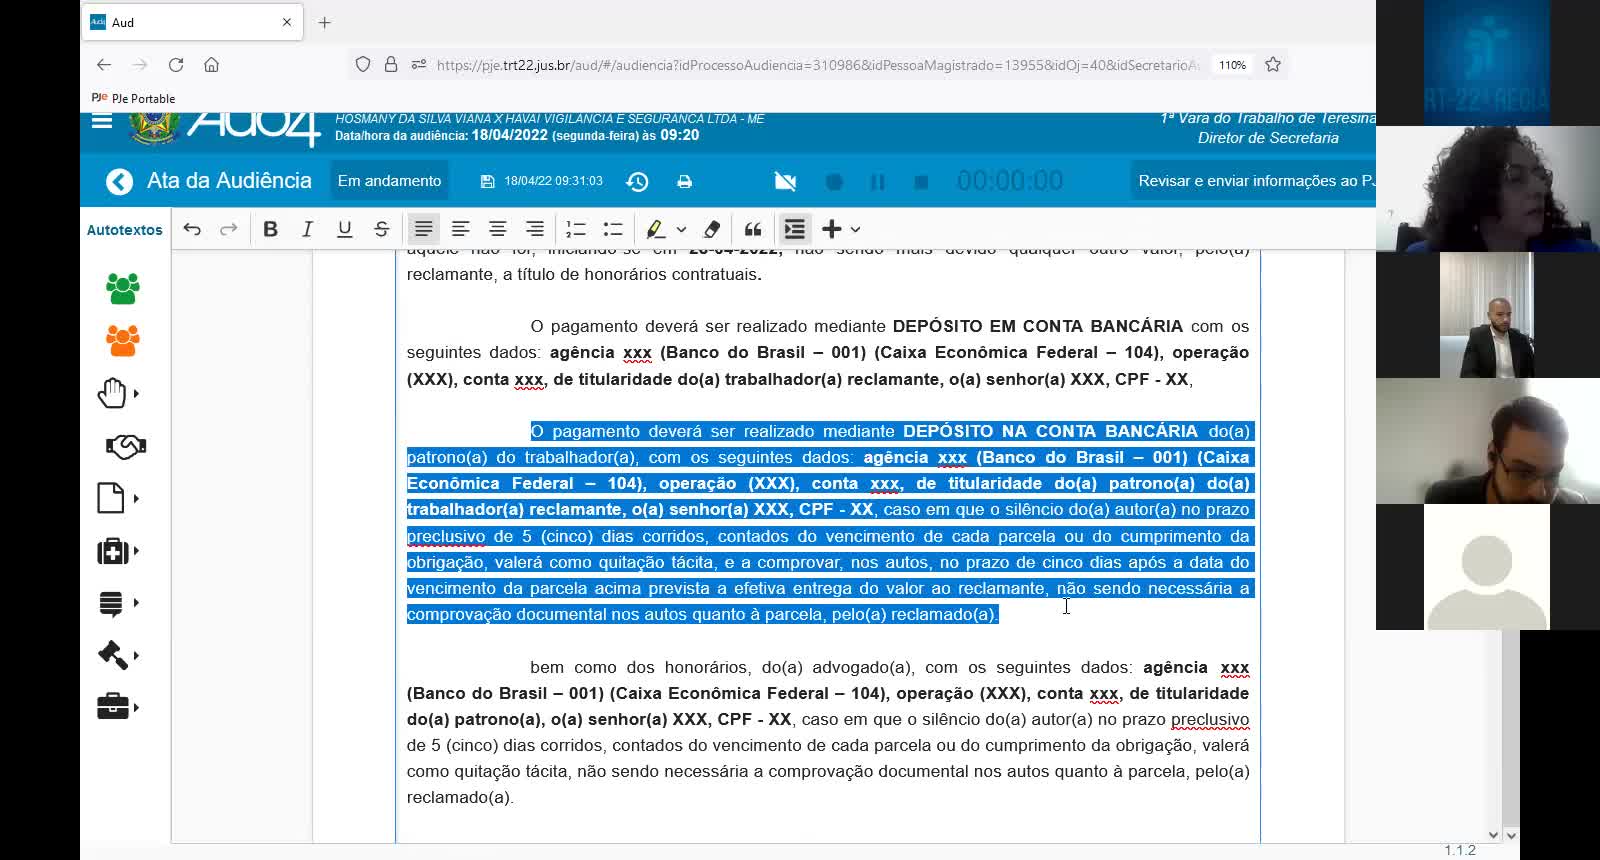Open the hamburger menu
This screenshot has height=860, width=1600.
(102, 122)
